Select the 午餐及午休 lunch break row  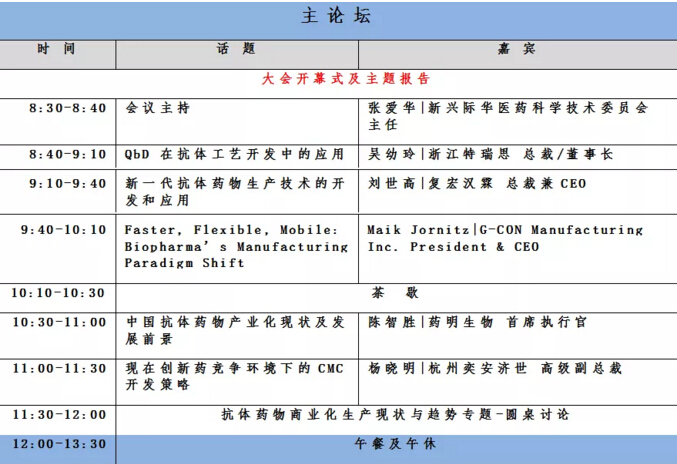point(395,443)
